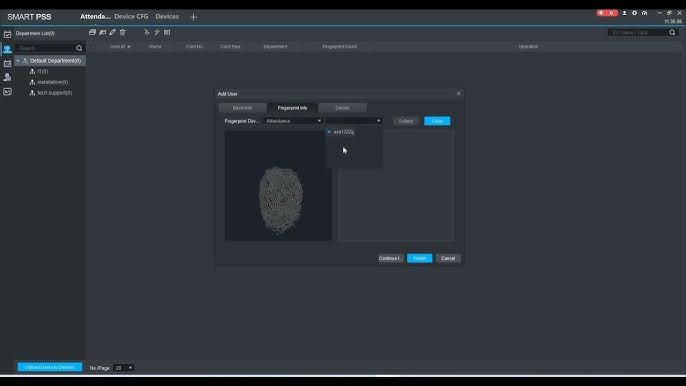
Task: Click Upload Users to Devices button
Action: click(50, 367)
